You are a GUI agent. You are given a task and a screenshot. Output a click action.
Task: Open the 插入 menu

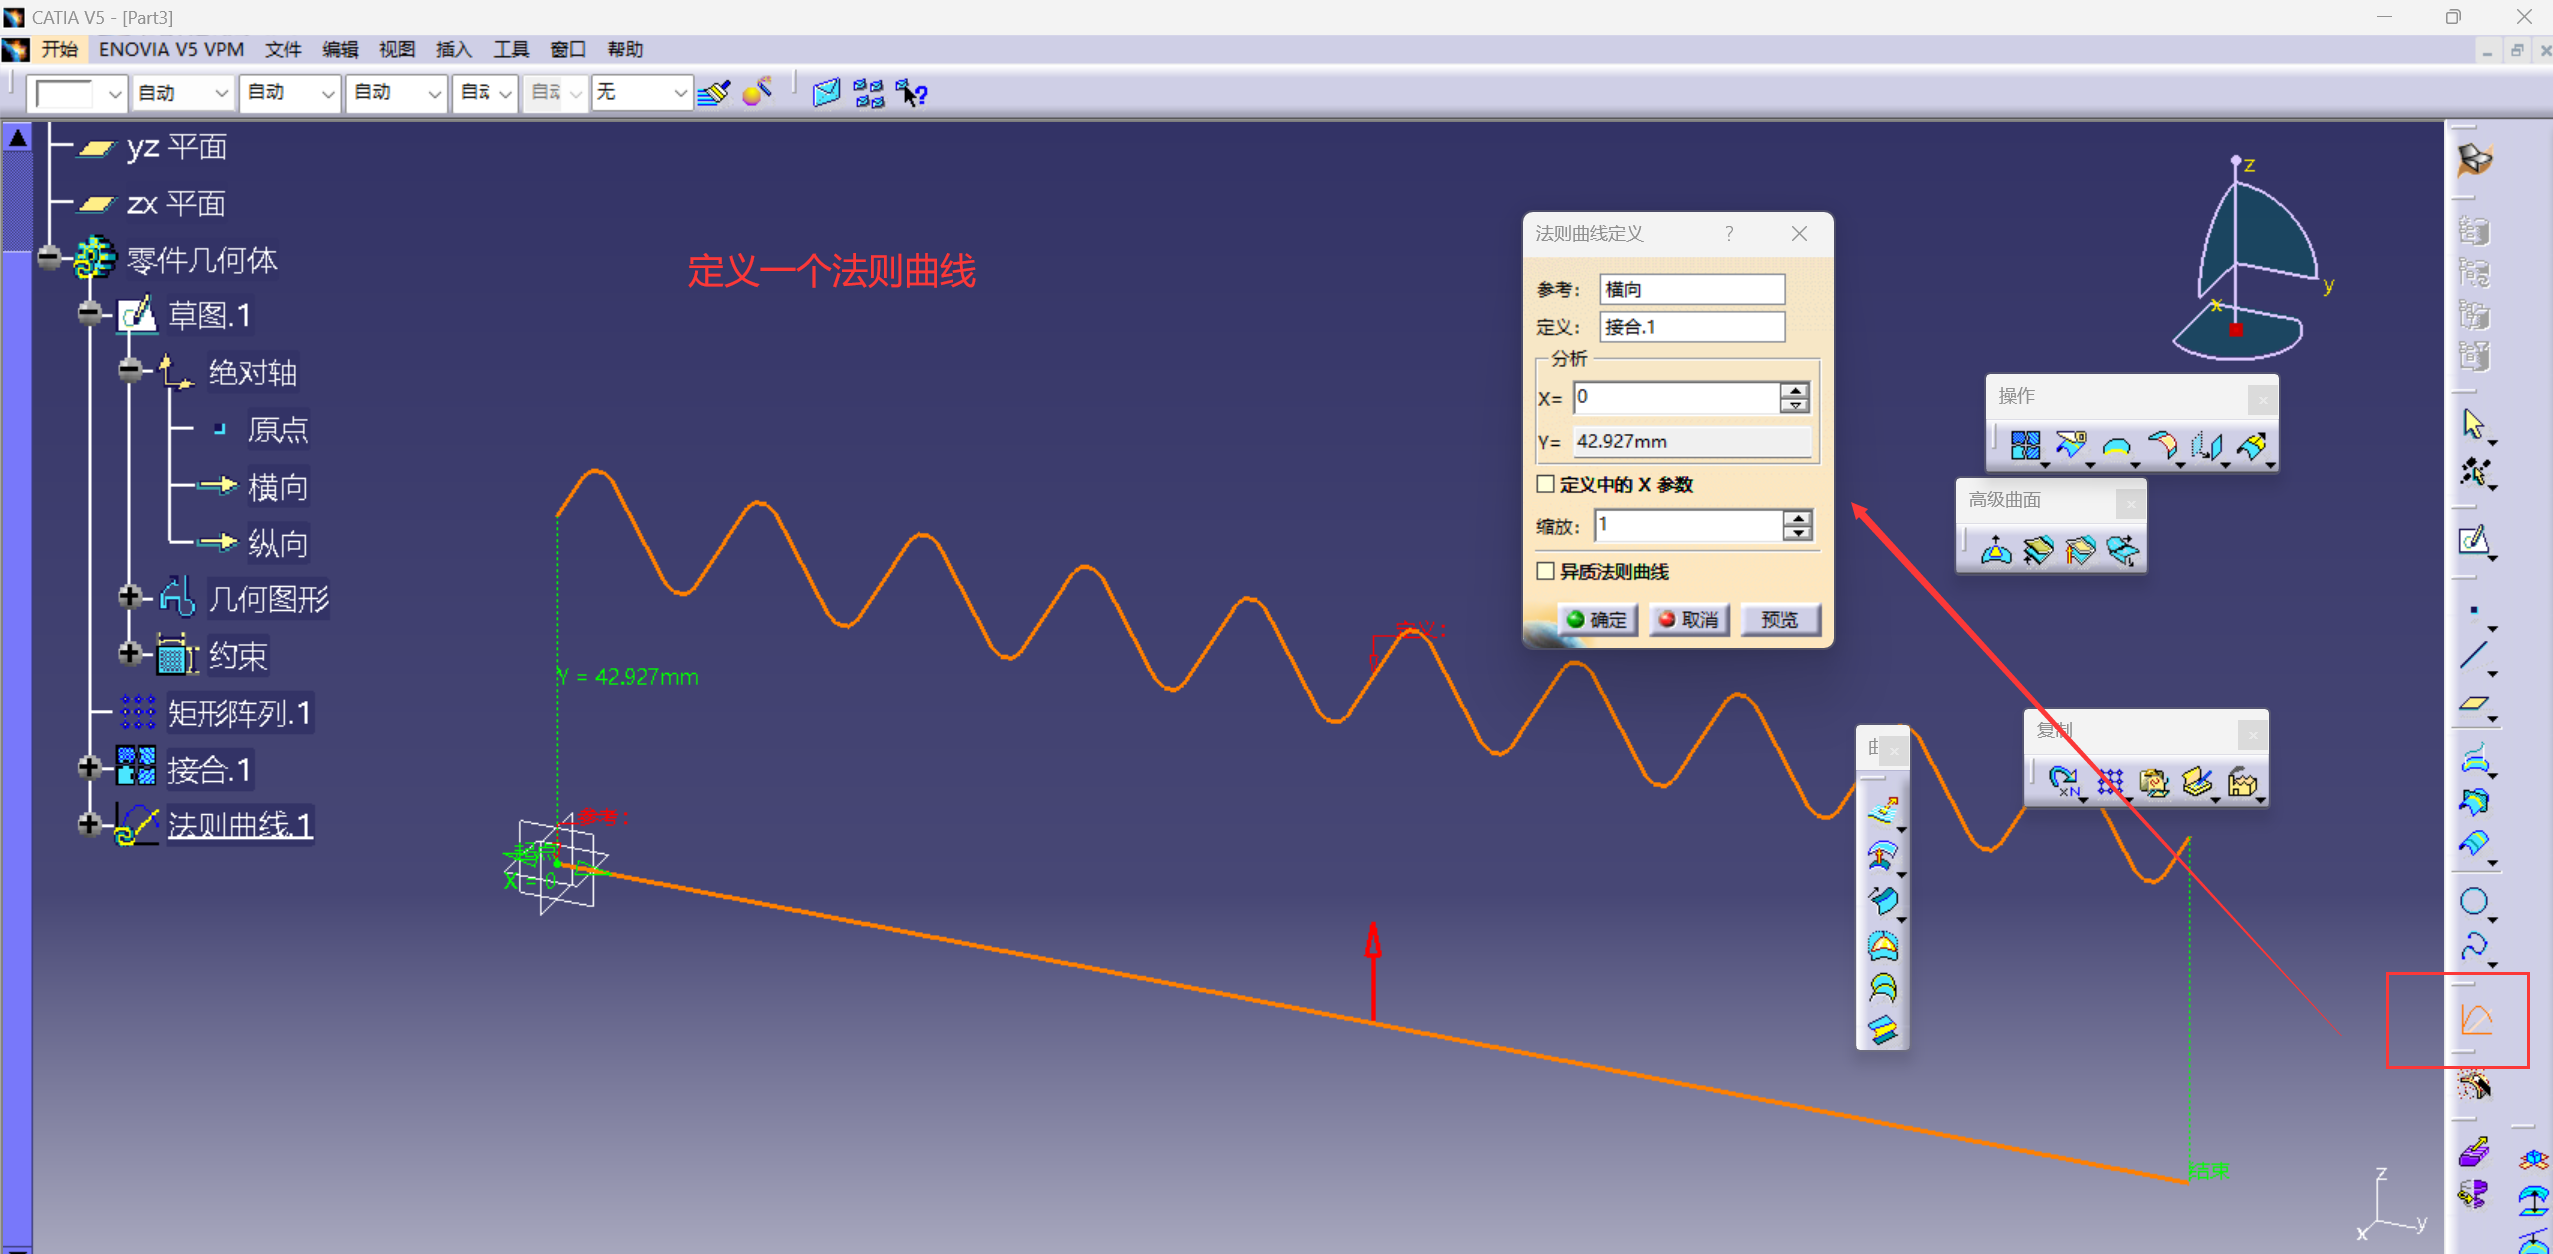pyautogui.click(x=453, y=49)
